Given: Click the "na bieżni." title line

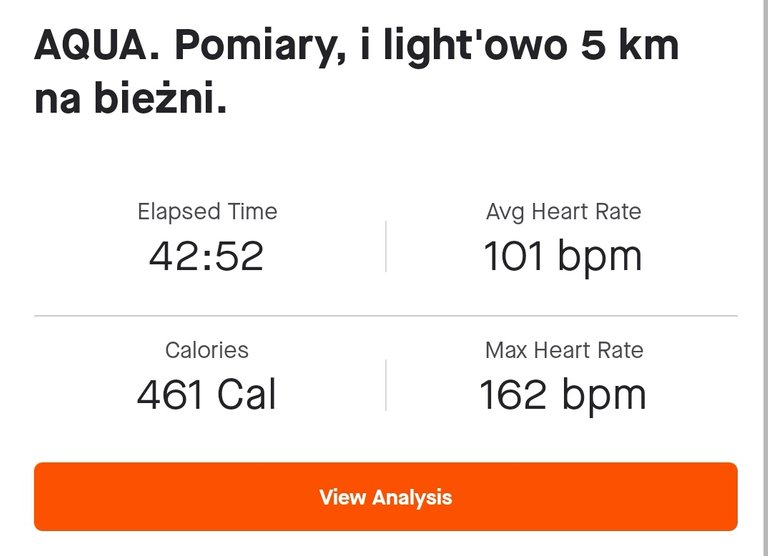Looking at the screenshot, I should pos(131,98).
